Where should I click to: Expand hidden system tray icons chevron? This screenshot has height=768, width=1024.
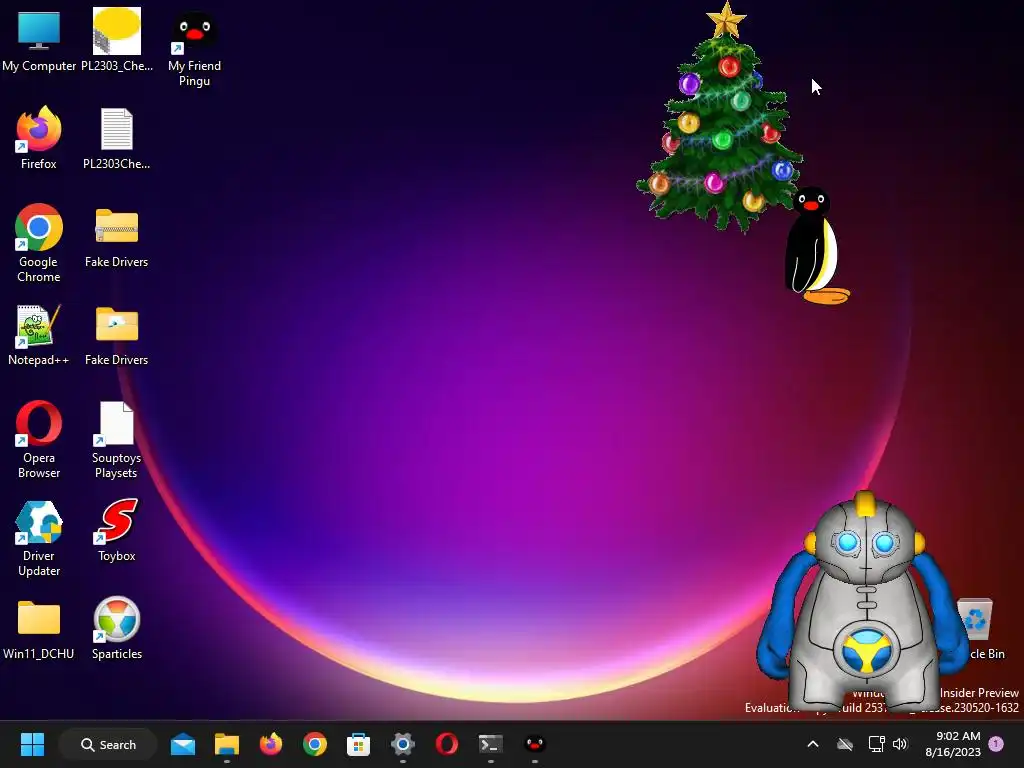coord(813,744)
